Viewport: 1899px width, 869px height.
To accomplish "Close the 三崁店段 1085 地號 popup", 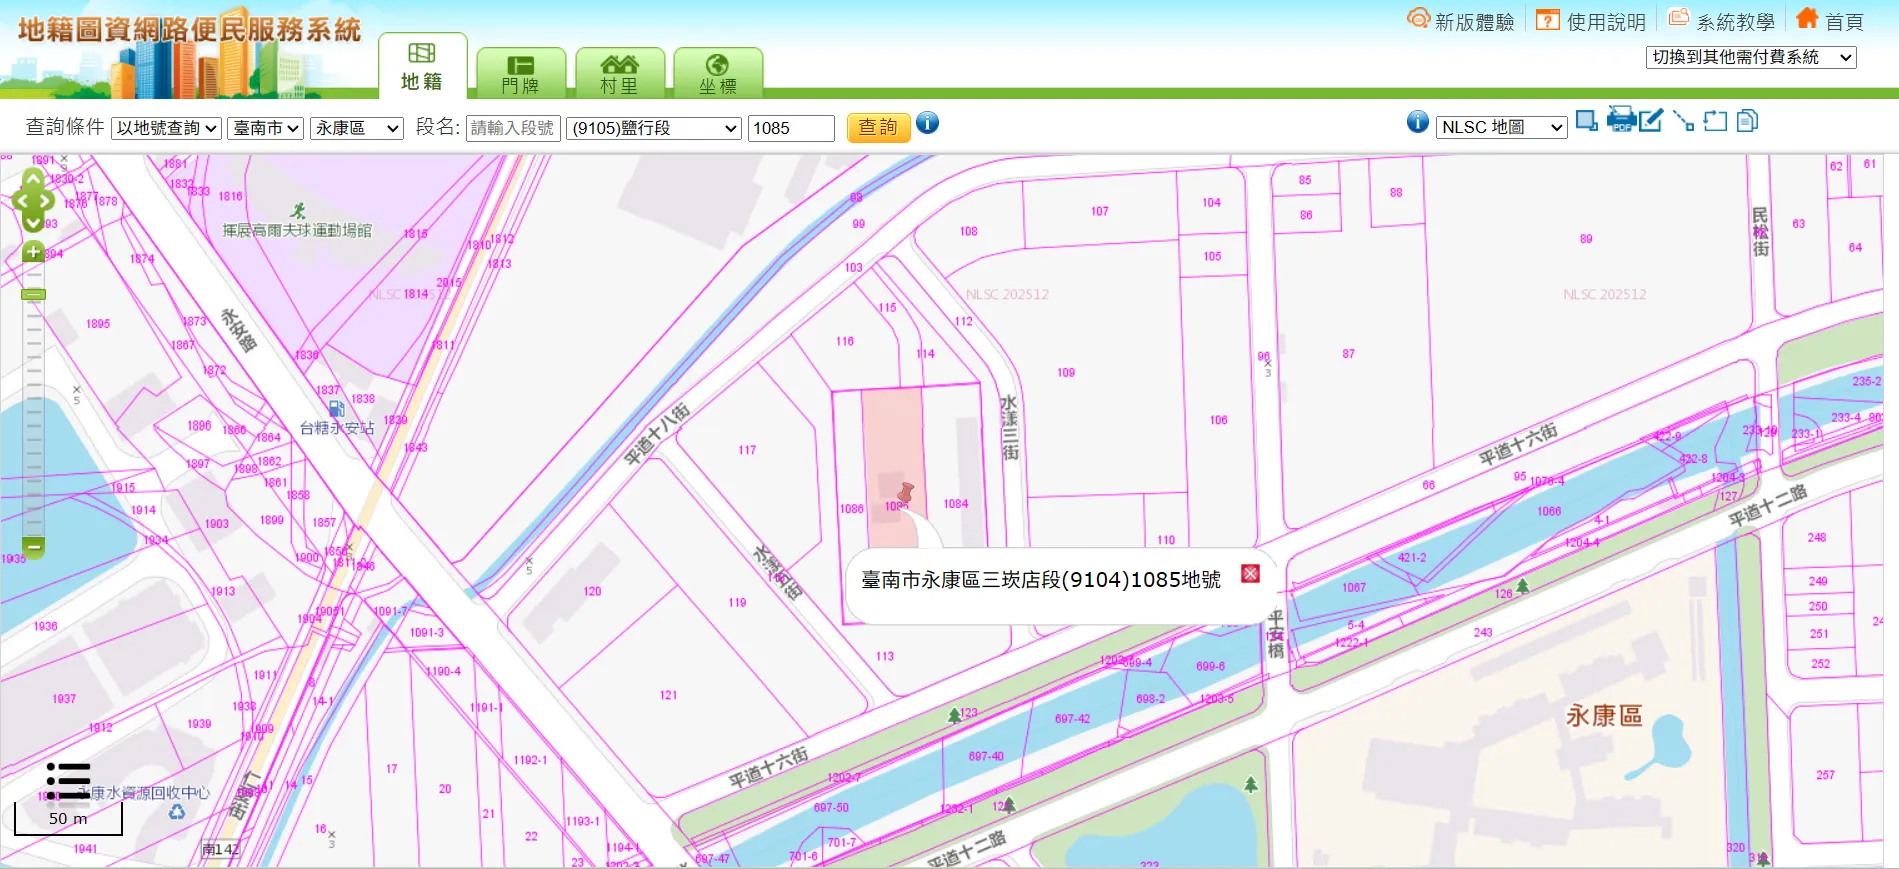I will [x=1250, y=573].
